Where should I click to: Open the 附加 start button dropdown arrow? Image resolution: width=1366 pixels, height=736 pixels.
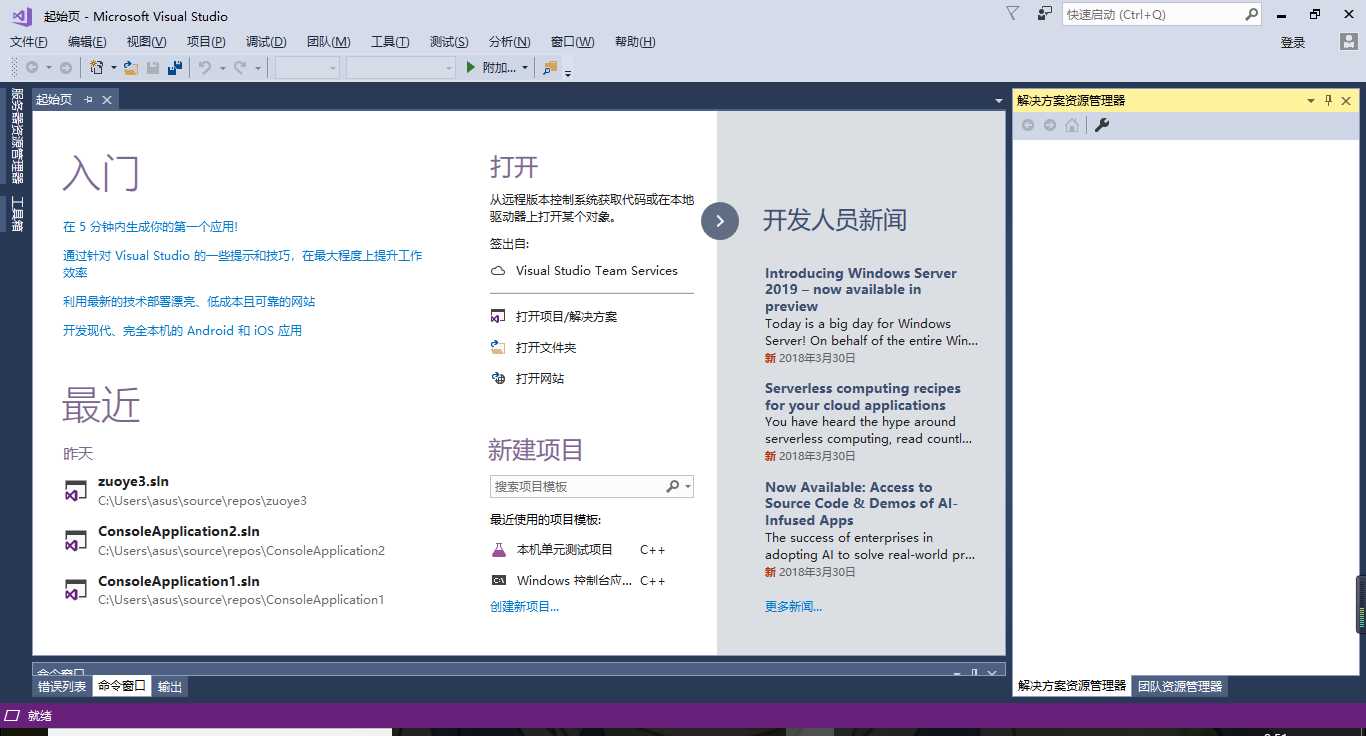point(525,68)
